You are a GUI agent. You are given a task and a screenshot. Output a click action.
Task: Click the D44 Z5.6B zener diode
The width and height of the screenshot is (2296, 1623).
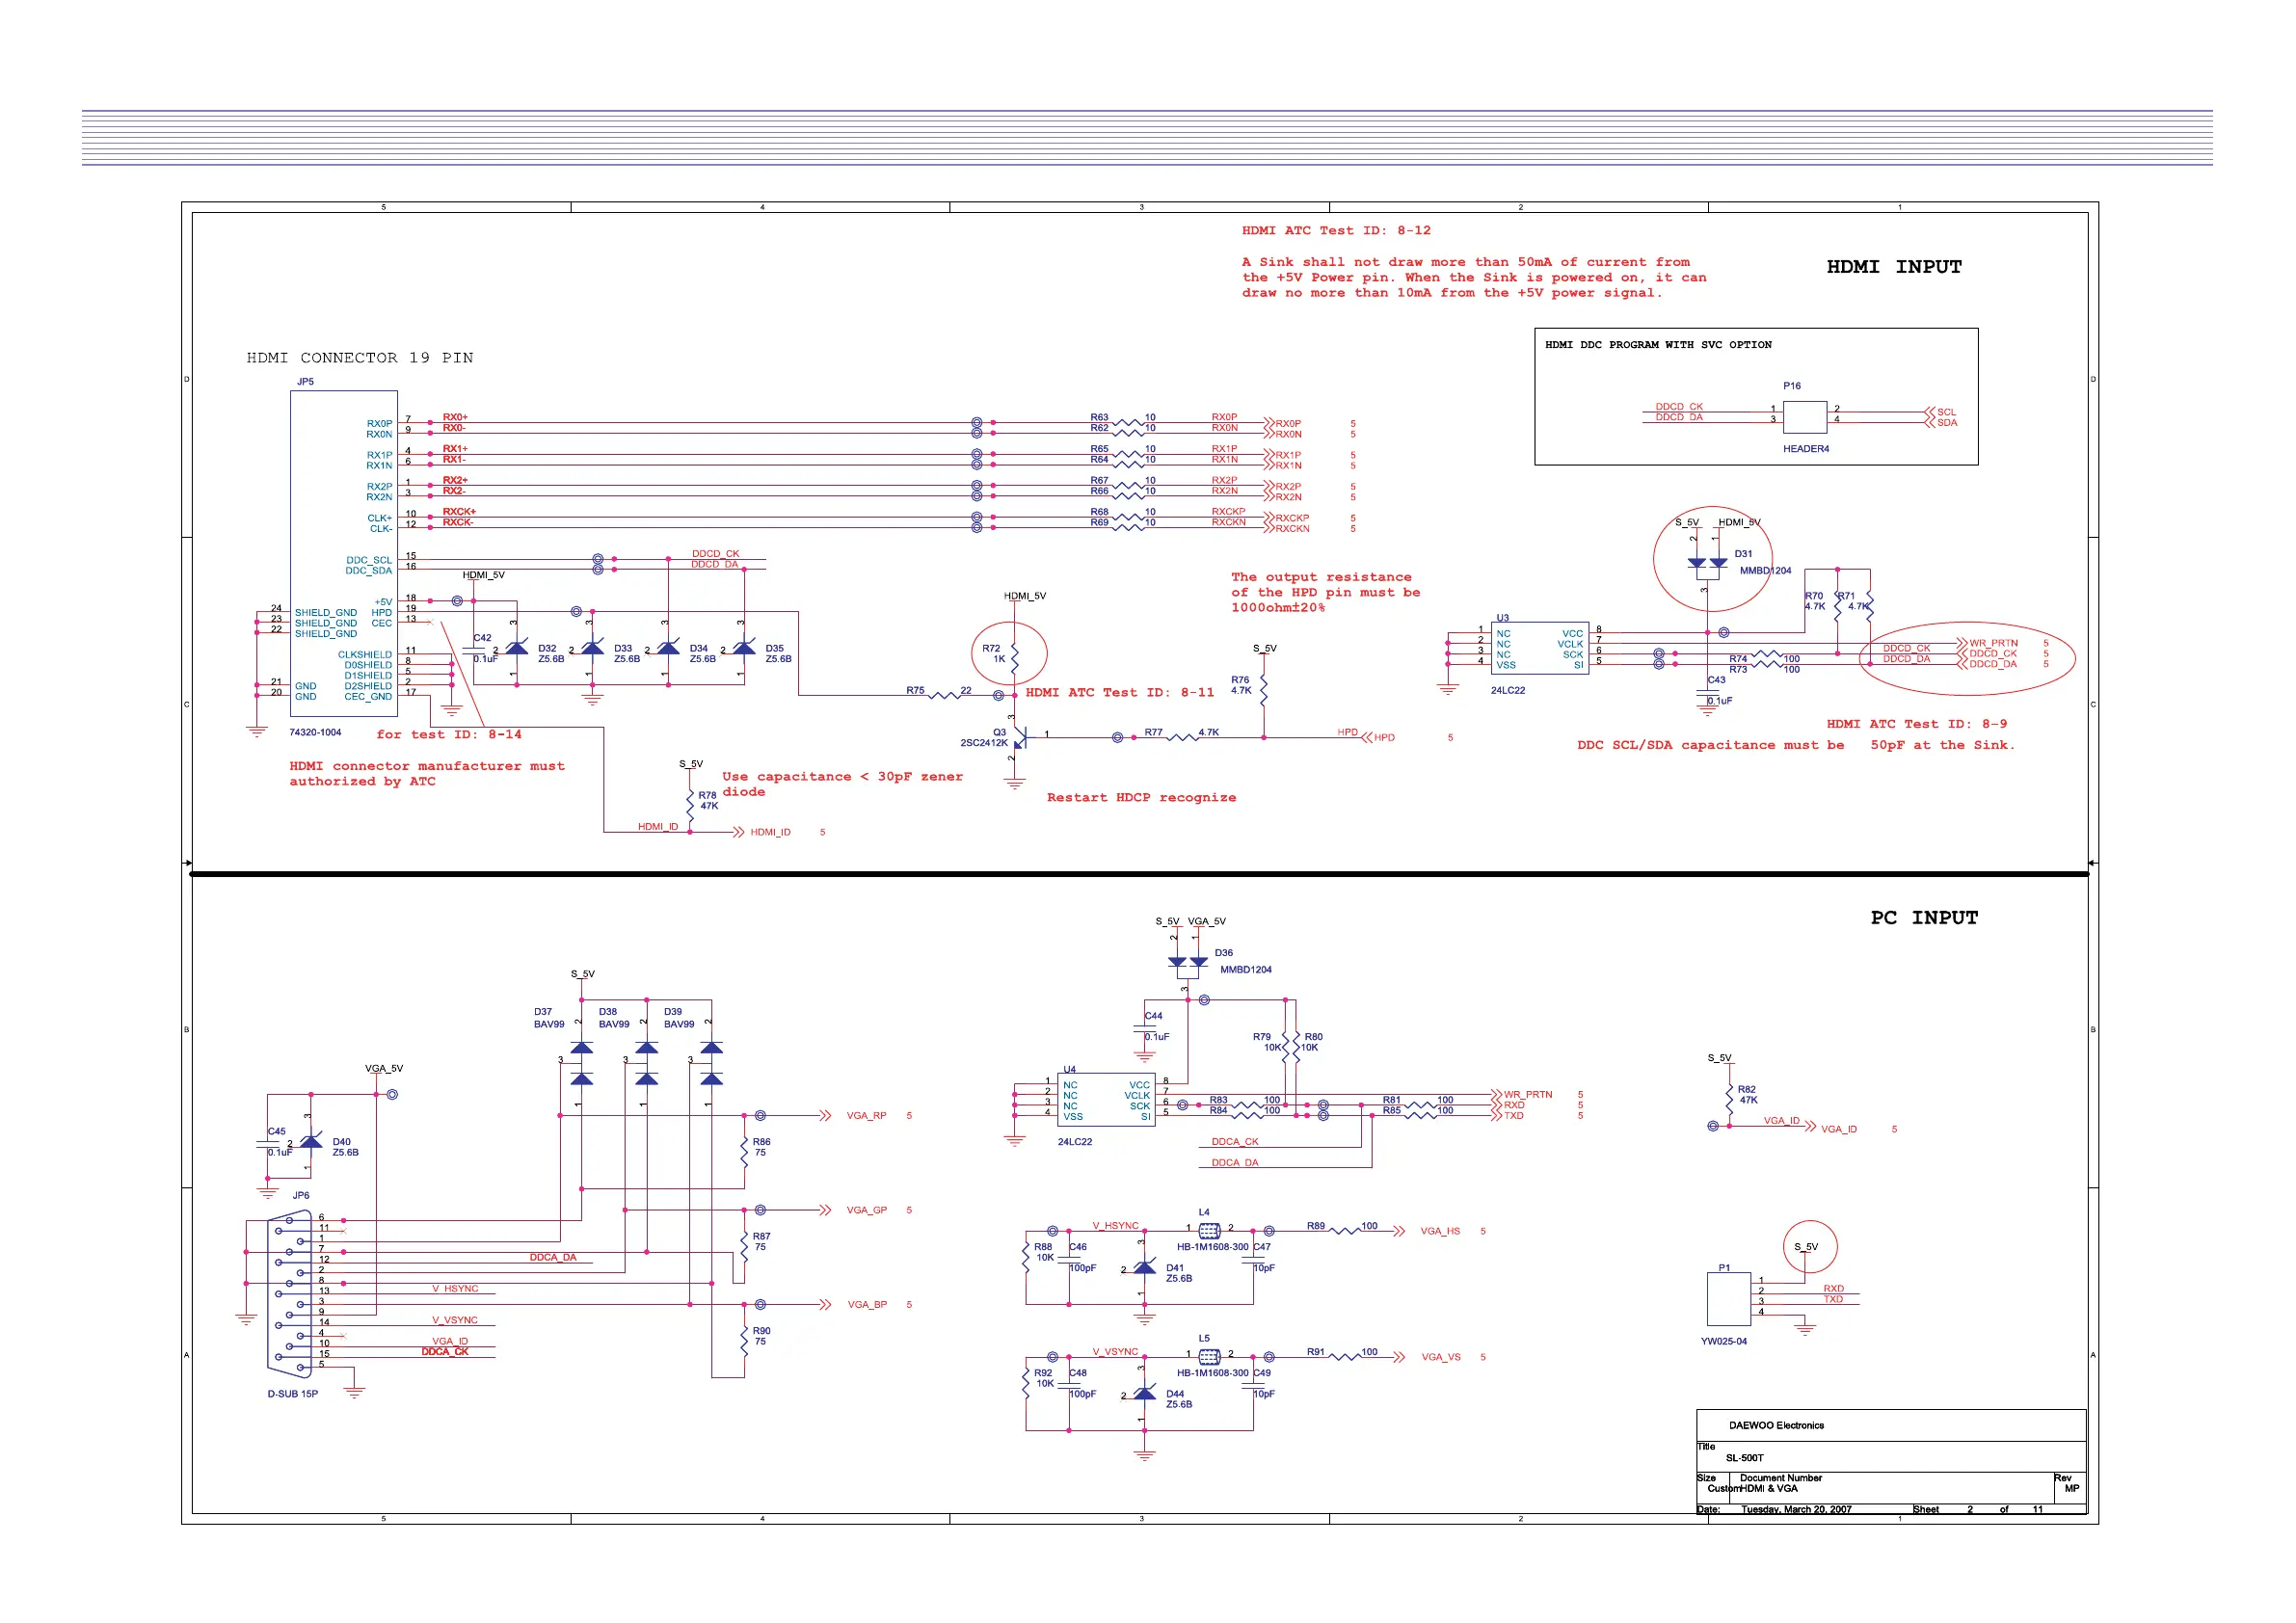[x=1144, y=1394]
